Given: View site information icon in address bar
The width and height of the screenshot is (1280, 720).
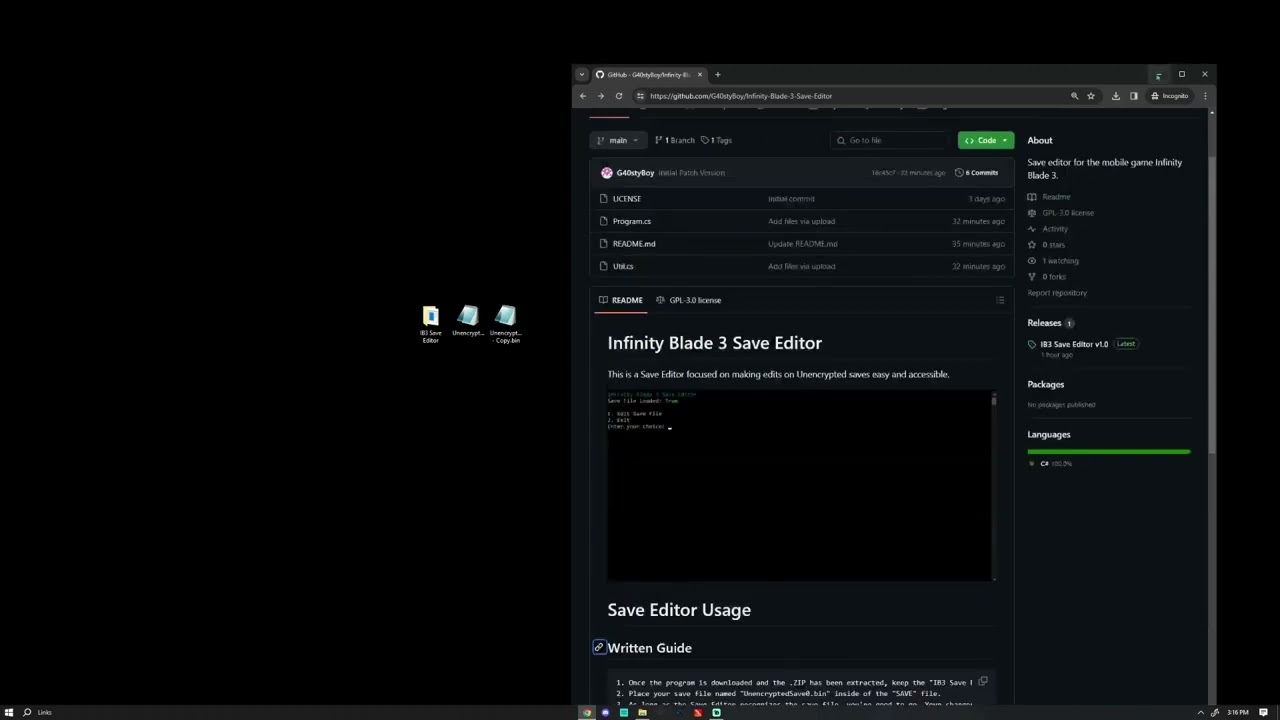Looking at the screenshot, I should point(640,96).
